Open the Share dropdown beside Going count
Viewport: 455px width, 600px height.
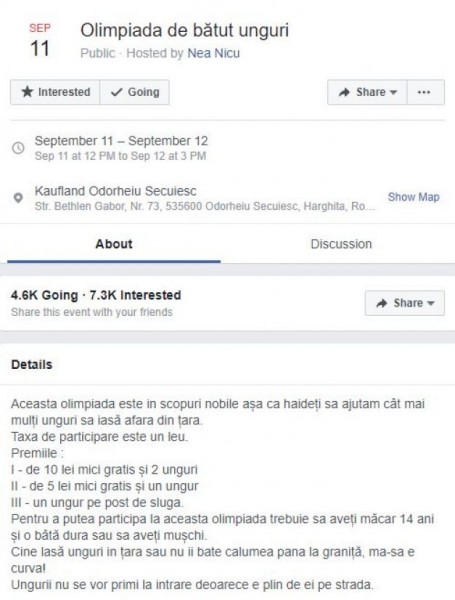click(405, 303)
